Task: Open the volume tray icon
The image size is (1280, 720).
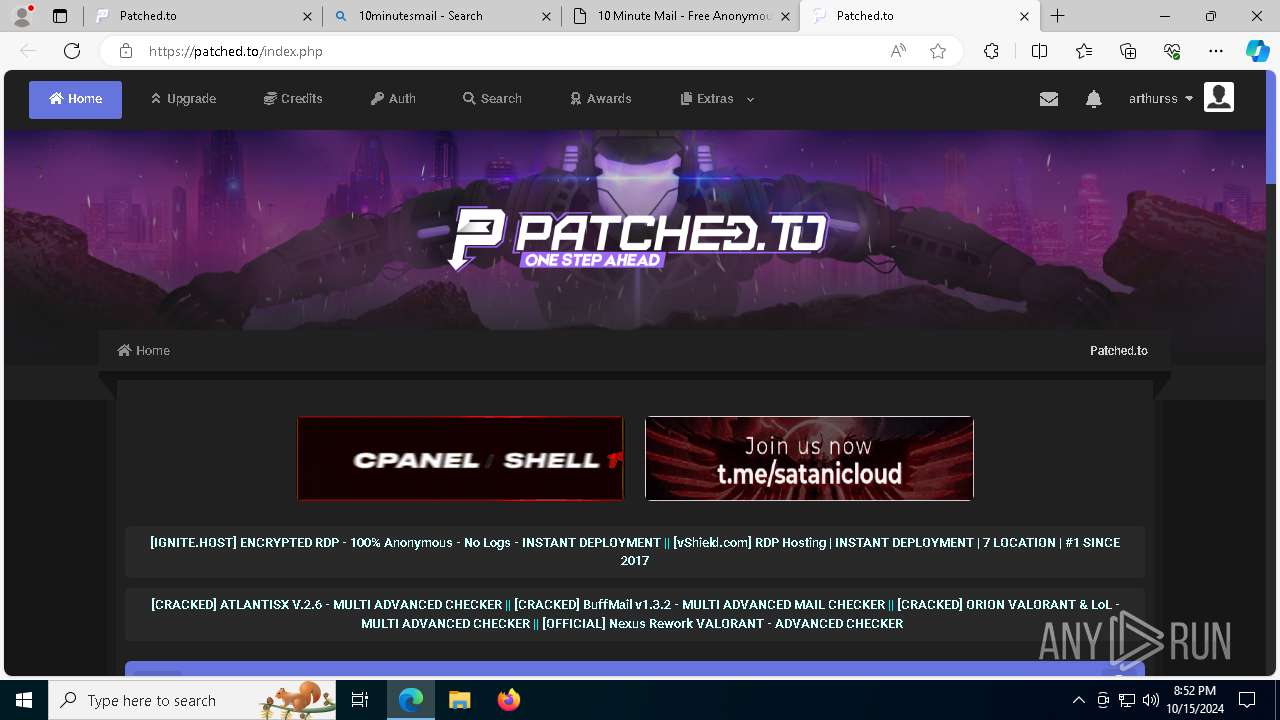Action: [x=1151, y=700]
